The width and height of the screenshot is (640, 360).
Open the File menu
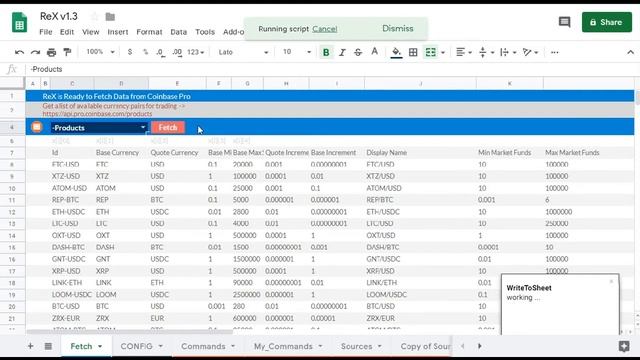pyautogui.click(x=46, y=32)
